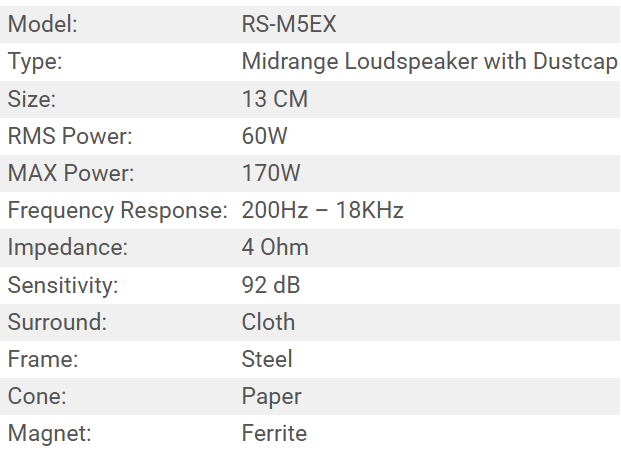Select the RS-M5EX model value
621x452 pixels.
tap(283, 25)
